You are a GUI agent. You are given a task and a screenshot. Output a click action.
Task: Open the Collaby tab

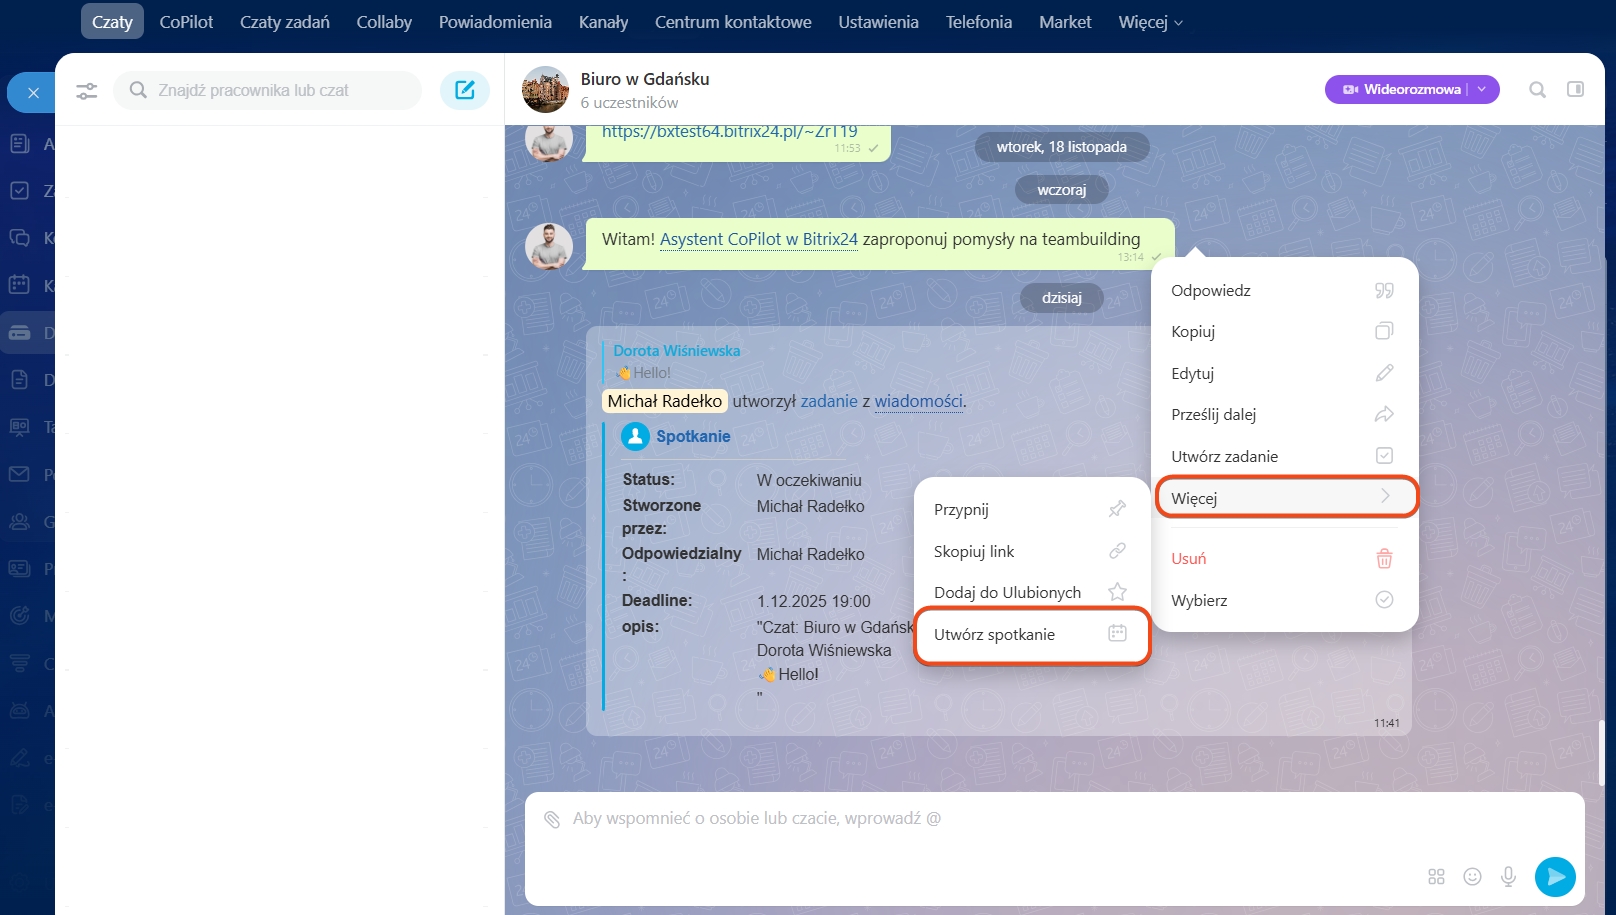pyautogui.click(x=384, y=22)
